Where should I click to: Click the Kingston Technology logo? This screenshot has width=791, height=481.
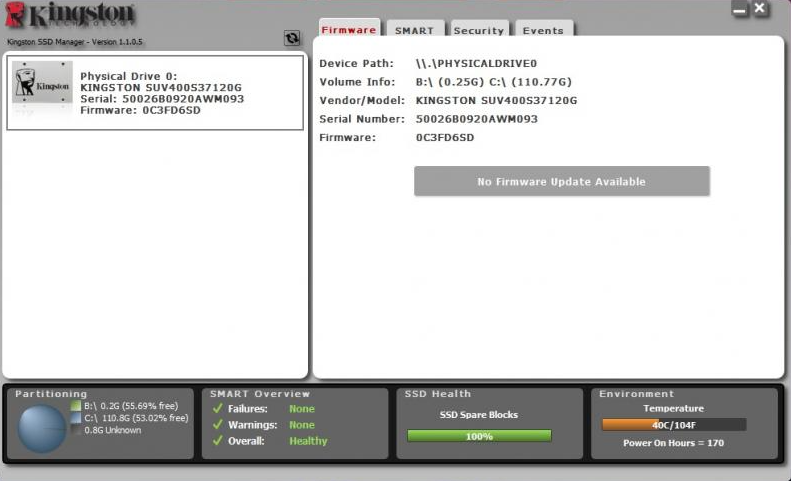[71, 15]
